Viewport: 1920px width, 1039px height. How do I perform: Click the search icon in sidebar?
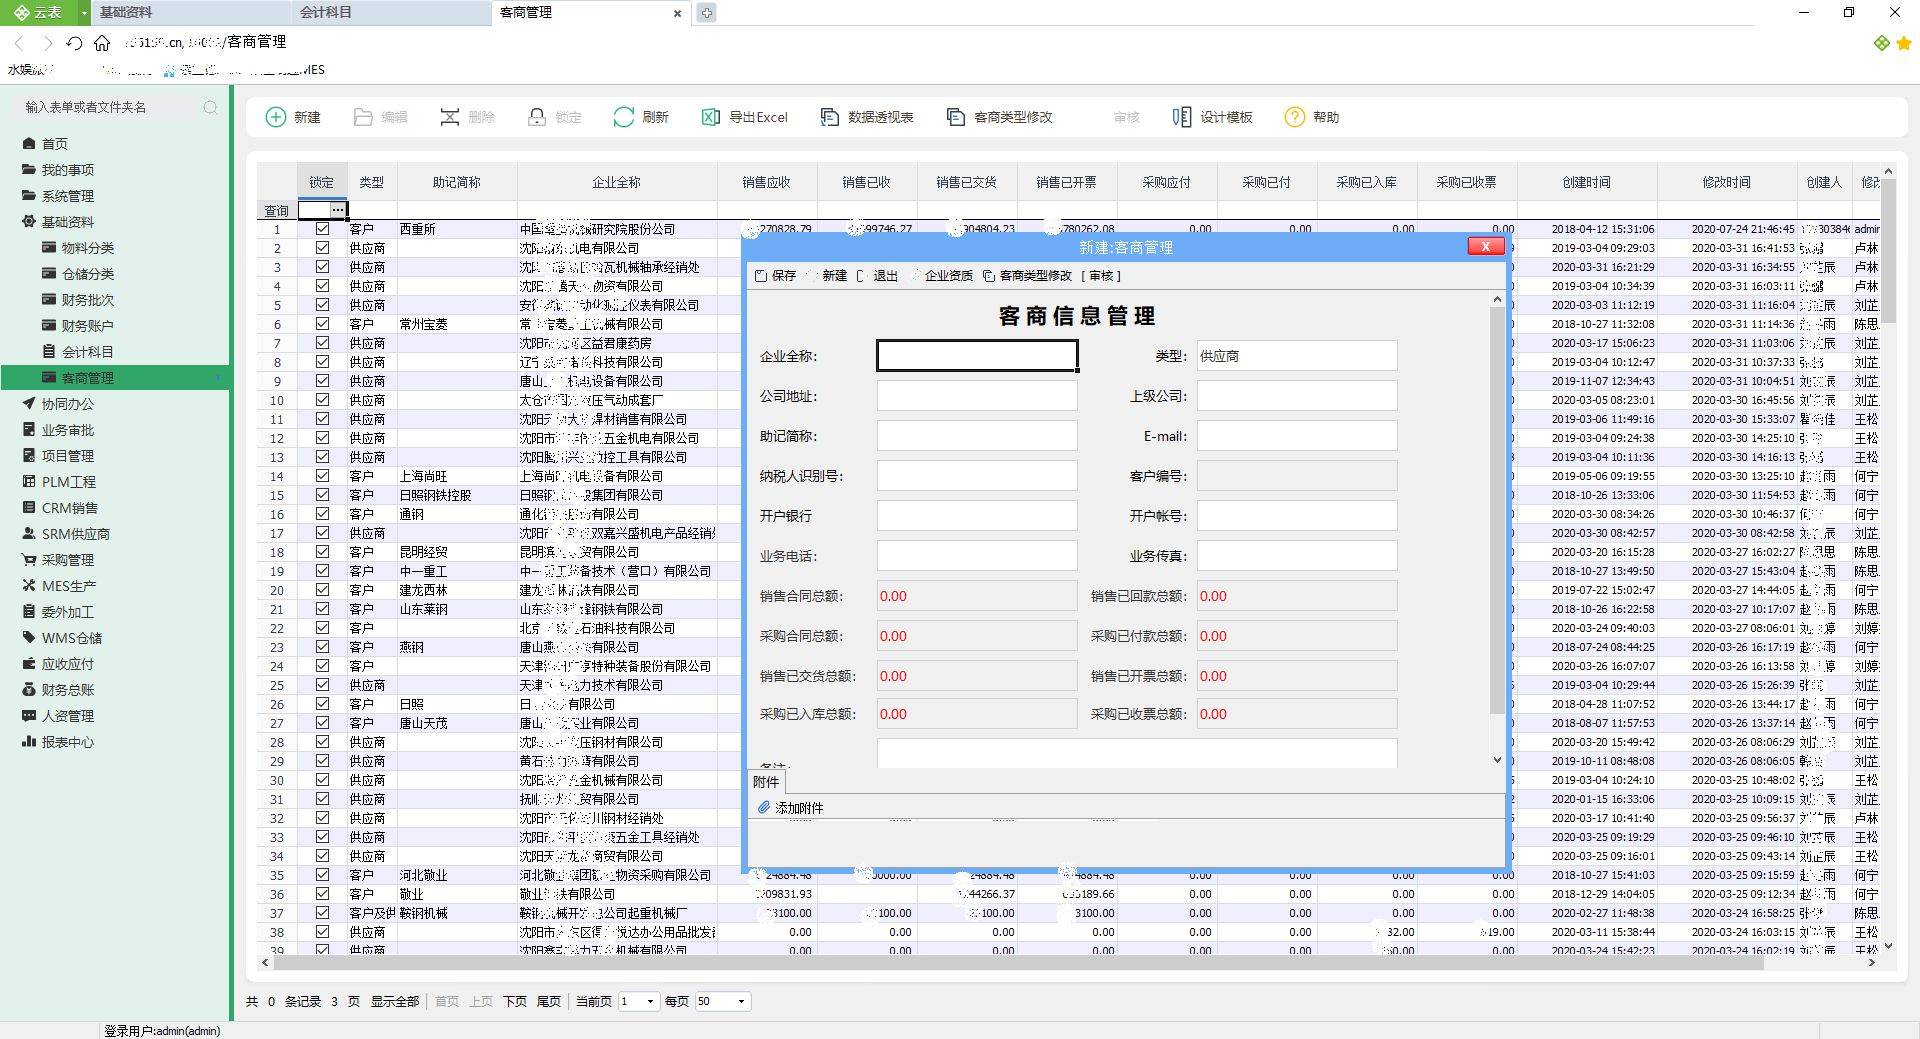coord(210,107)
